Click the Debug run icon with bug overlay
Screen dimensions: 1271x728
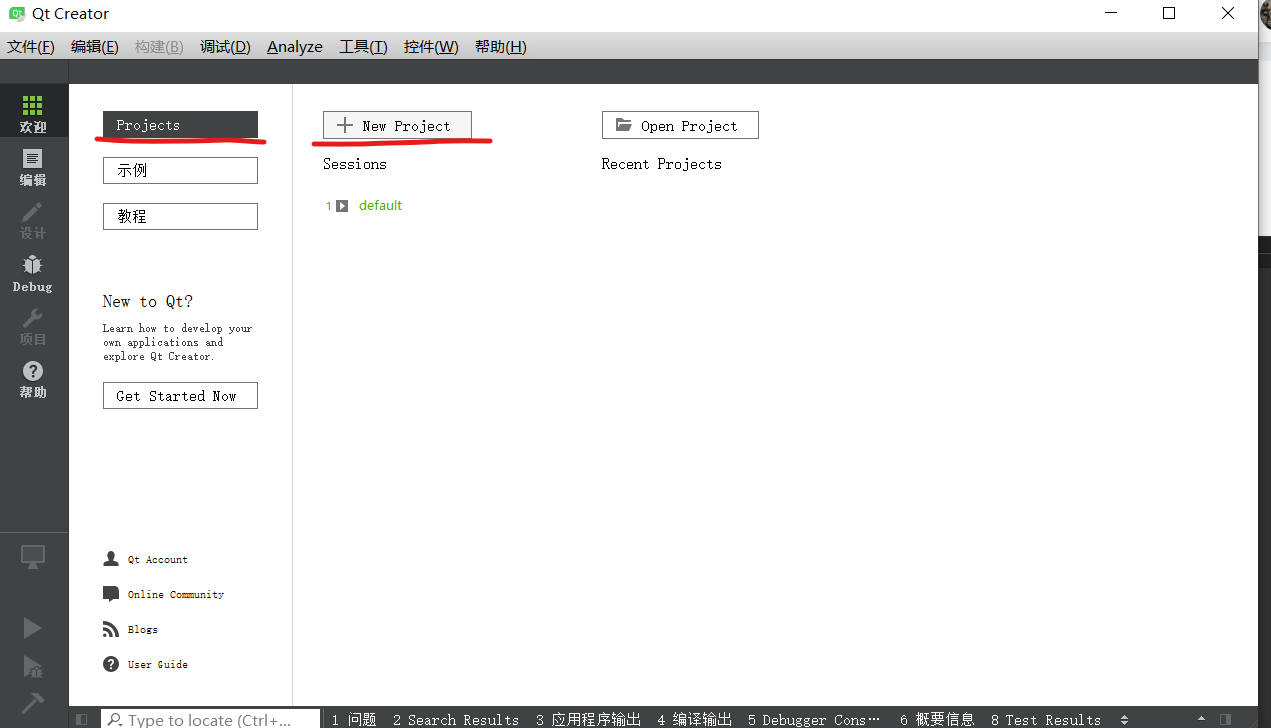pos(32,665)
